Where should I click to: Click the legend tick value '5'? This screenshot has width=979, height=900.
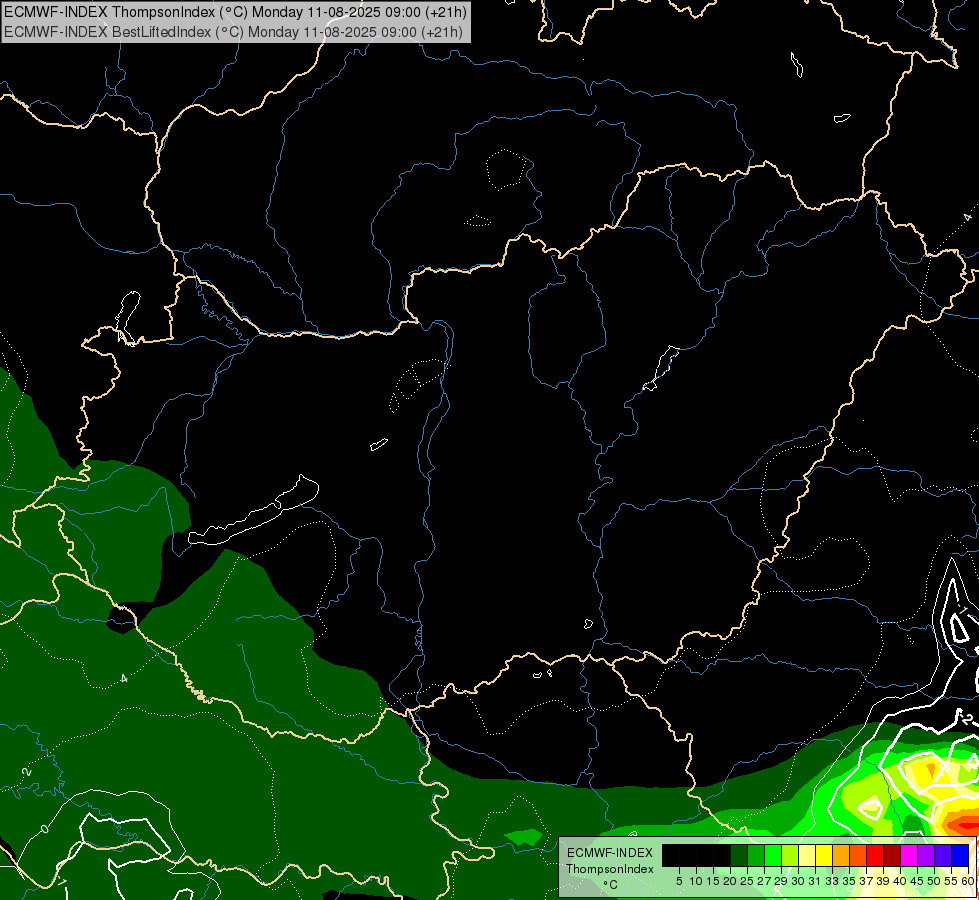[x=679, y=881]
